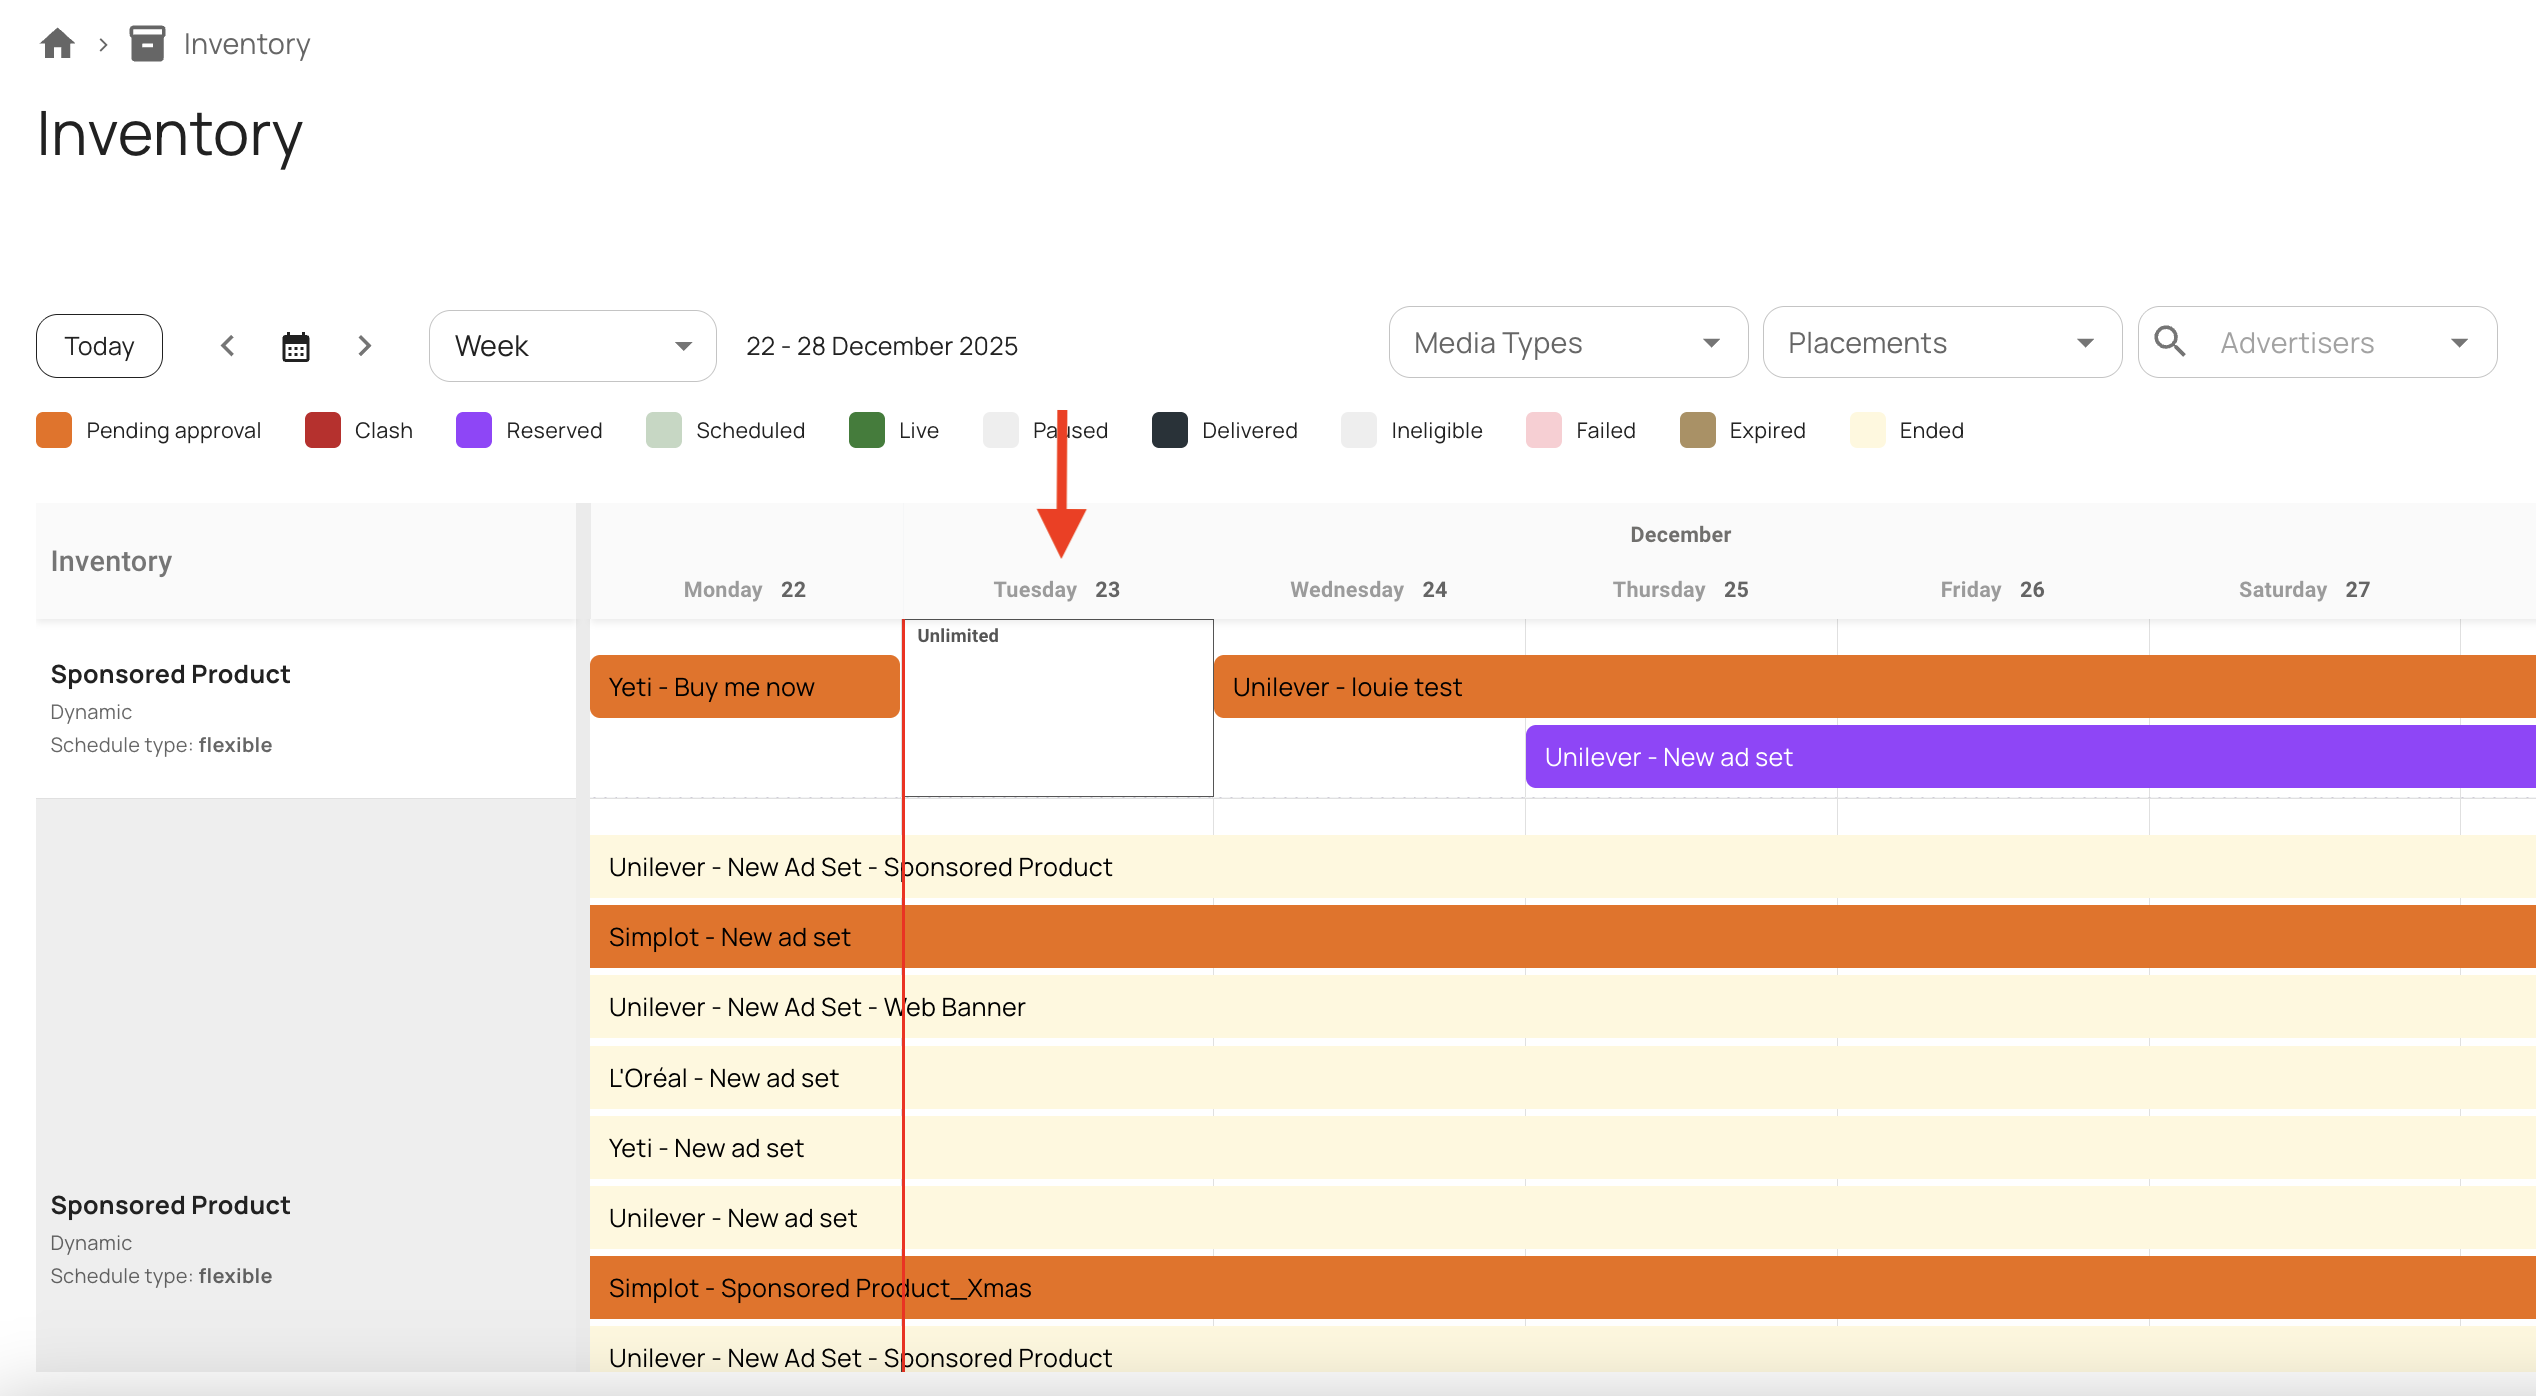Expand the Placements dropdown

coord(1941,343)
